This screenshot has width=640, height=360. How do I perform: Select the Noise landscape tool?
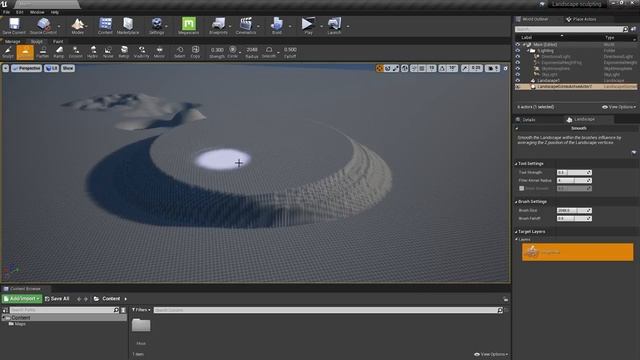point(108,52)
